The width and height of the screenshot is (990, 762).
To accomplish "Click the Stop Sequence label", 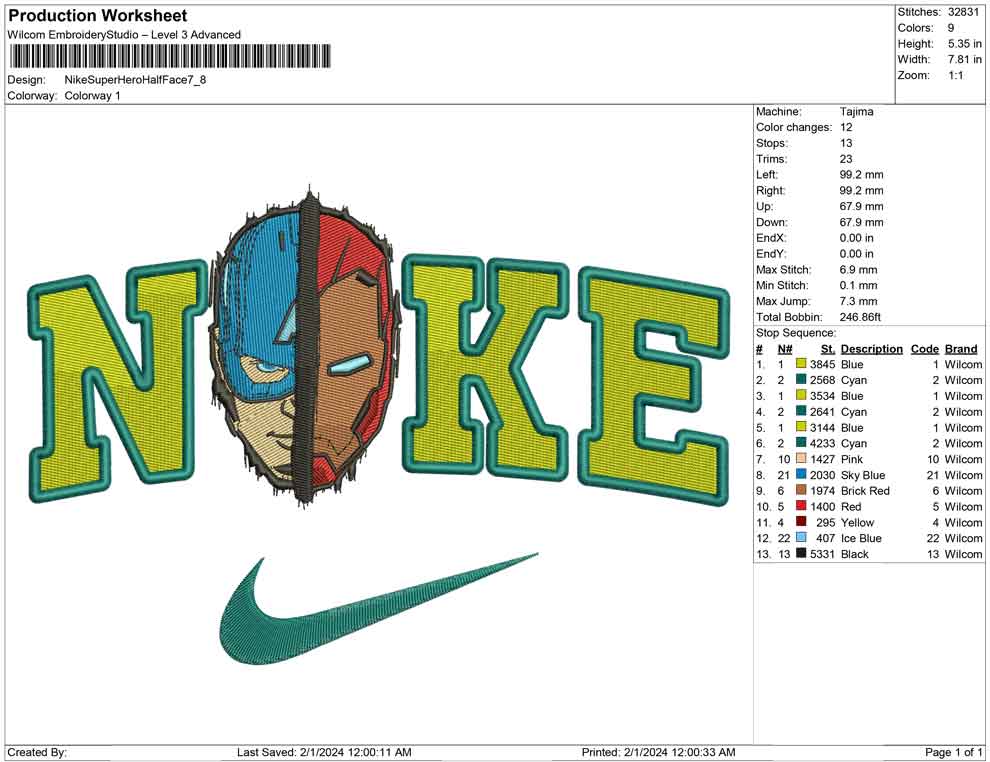I will pyautogui.click(x=796, y=333).
